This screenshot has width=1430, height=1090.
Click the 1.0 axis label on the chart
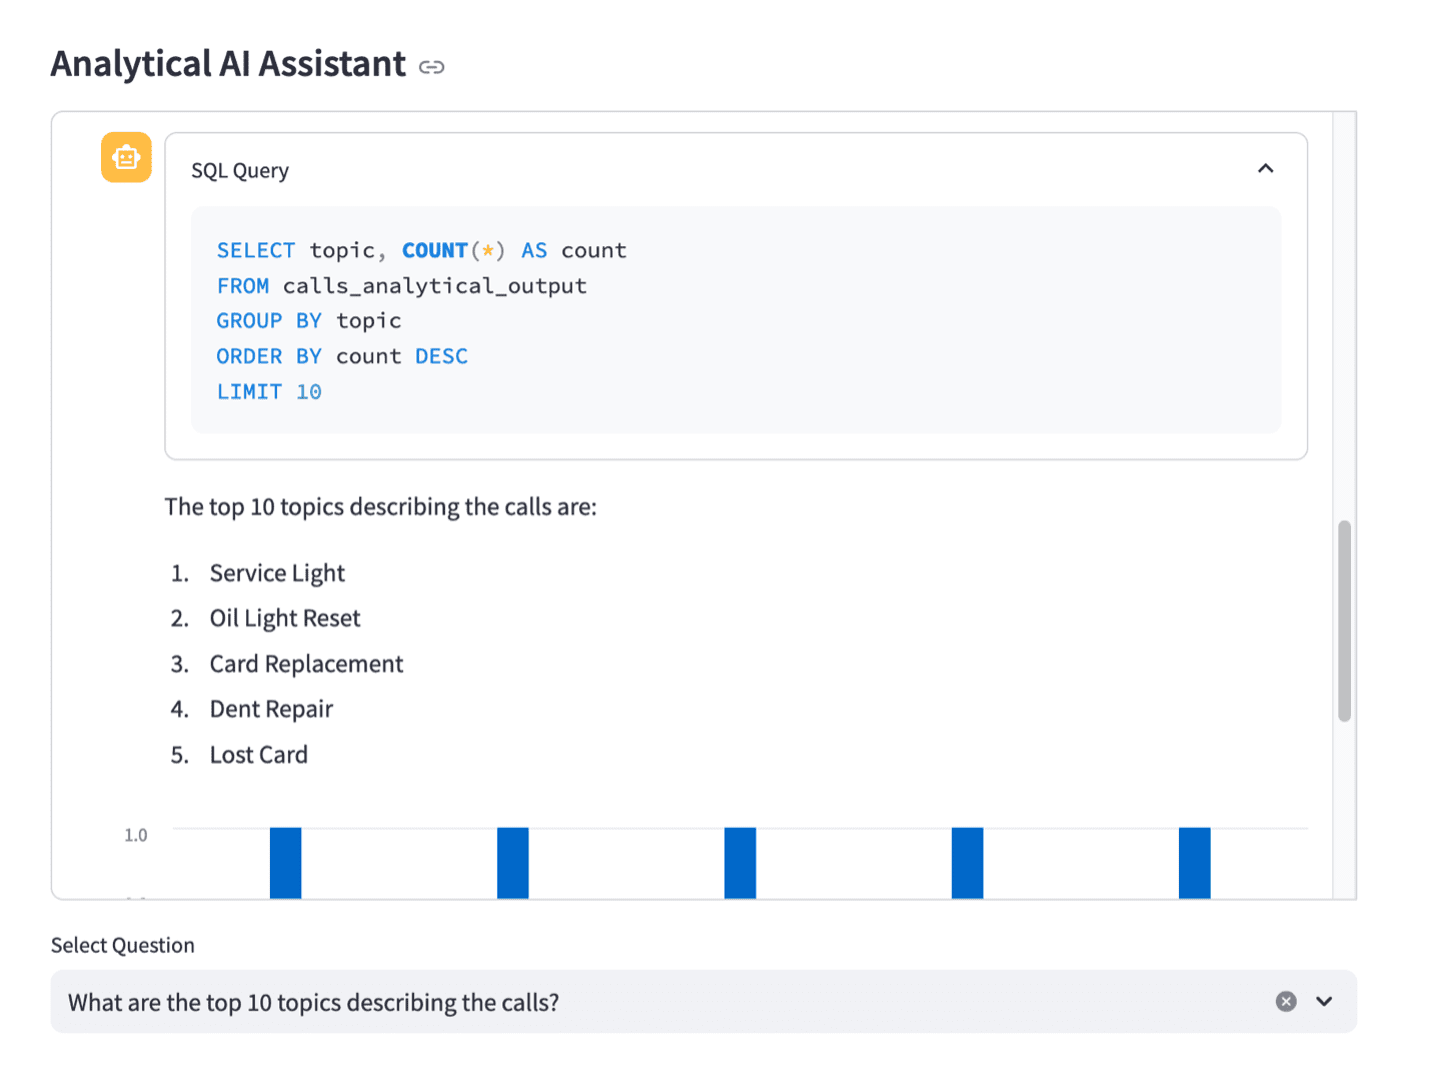click(x=136, y=835)
